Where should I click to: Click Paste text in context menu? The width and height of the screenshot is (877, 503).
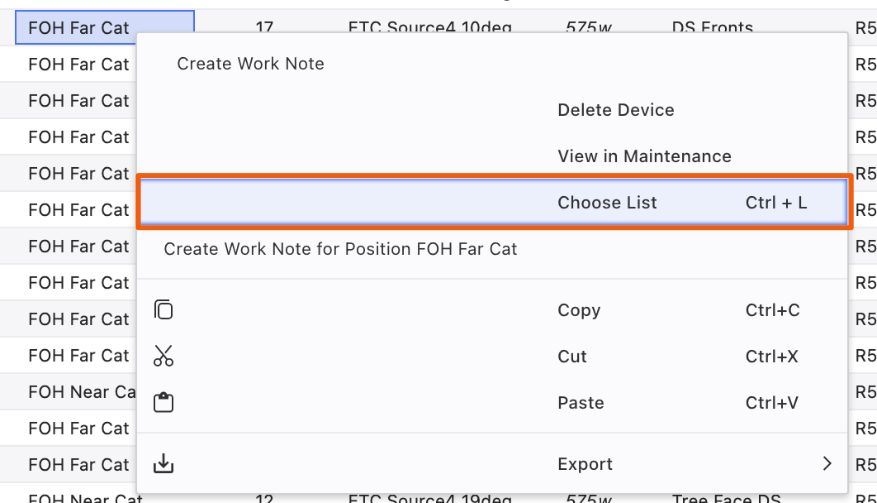pos(581,403)
